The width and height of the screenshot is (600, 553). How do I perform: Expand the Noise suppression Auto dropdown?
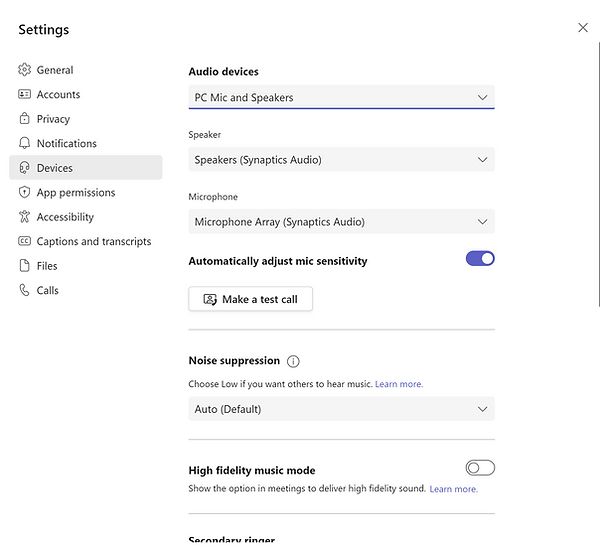(341, 409)
